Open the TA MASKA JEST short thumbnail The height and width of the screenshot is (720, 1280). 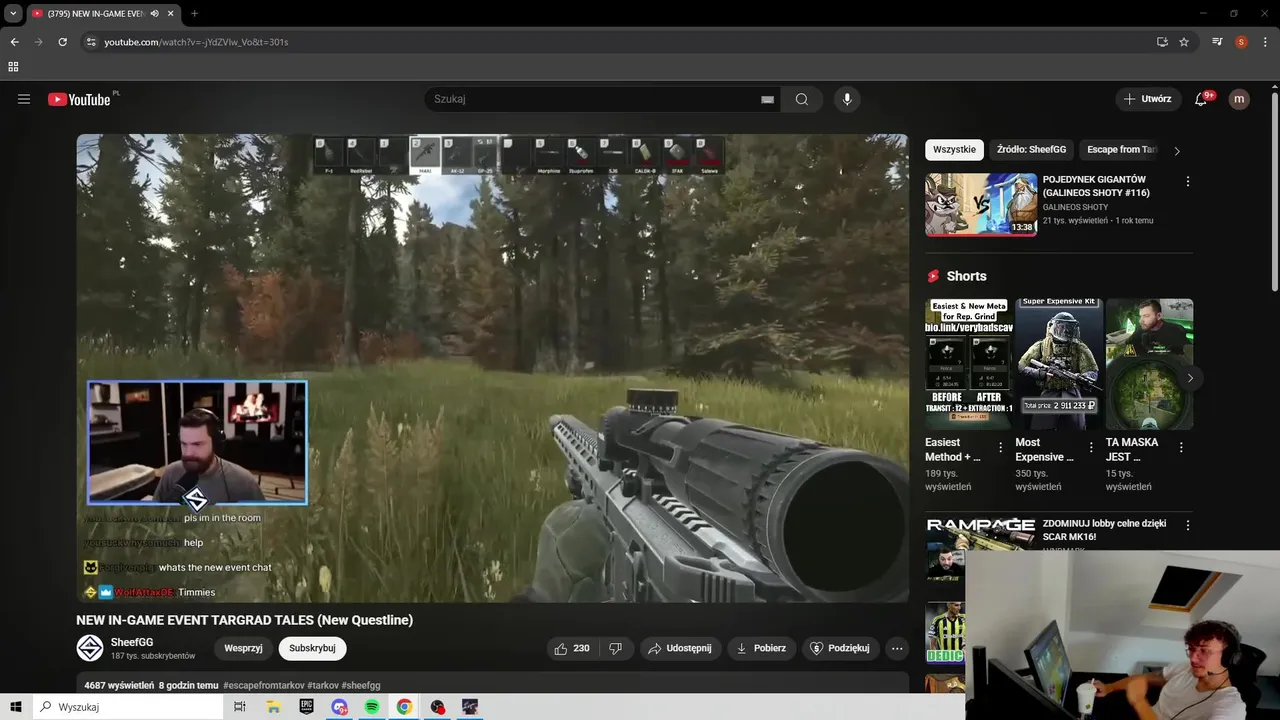(1149, 364)
